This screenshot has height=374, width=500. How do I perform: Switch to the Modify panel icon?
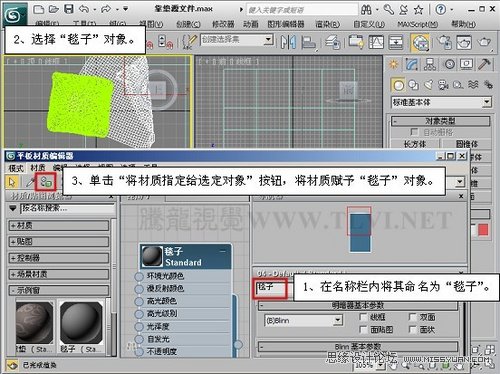click(412, 64)
